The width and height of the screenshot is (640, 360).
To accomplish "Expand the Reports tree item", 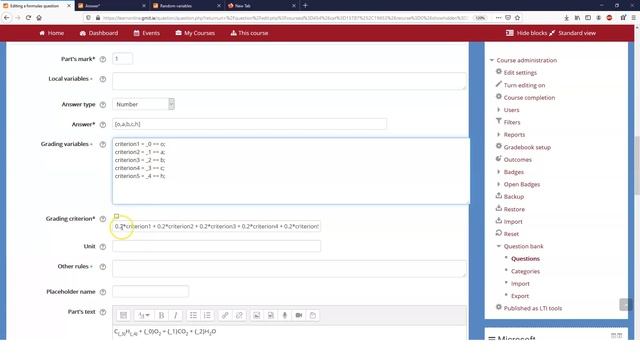I will (x=498, y=134).
